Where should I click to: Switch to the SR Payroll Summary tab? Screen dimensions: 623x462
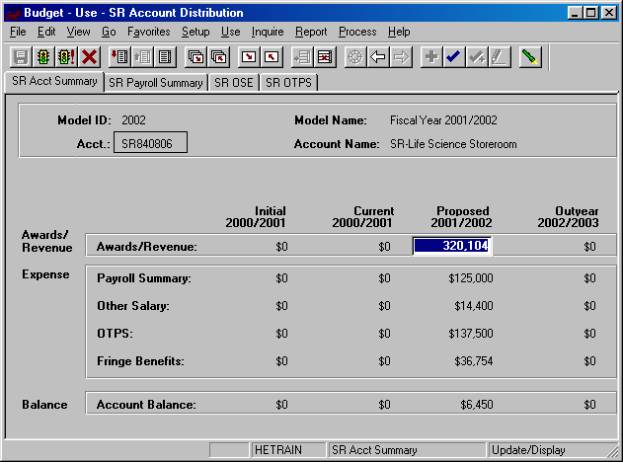point(155,84)
